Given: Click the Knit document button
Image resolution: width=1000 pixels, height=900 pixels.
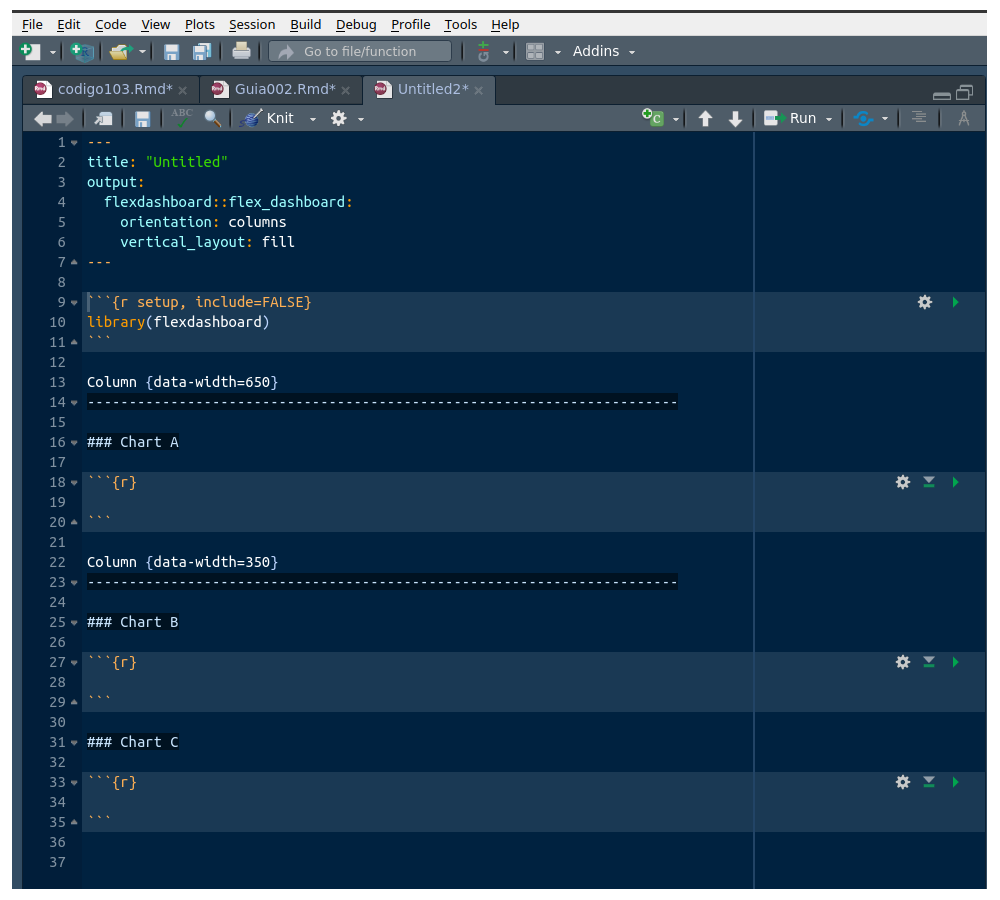Looking at the screenshot, I should point(268,118).
